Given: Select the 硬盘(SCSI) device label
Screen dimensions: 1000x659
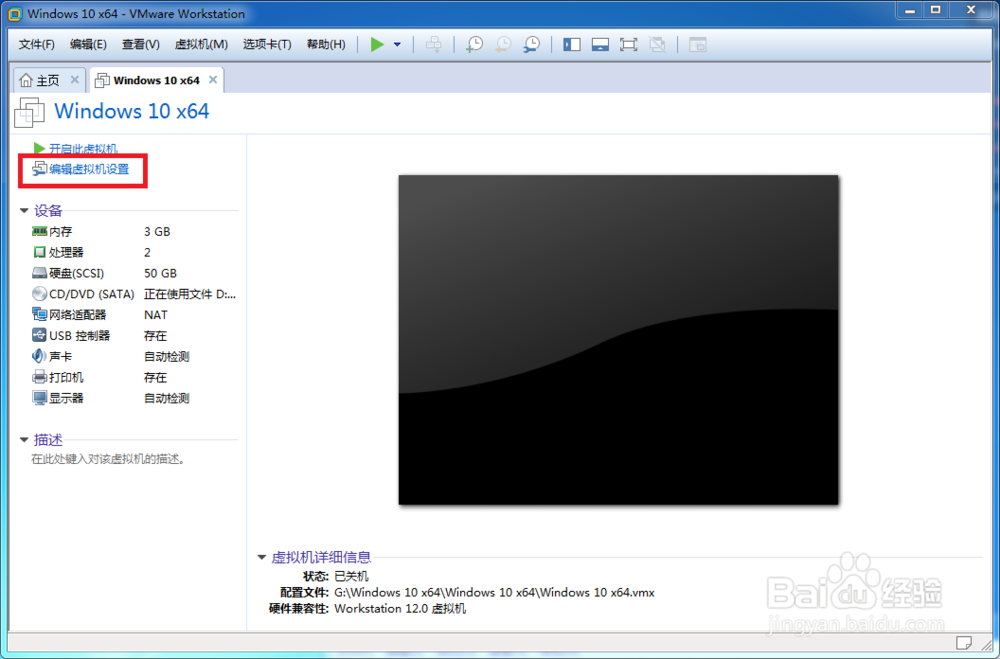Looking at the screenshot, I should pos(77,273).
